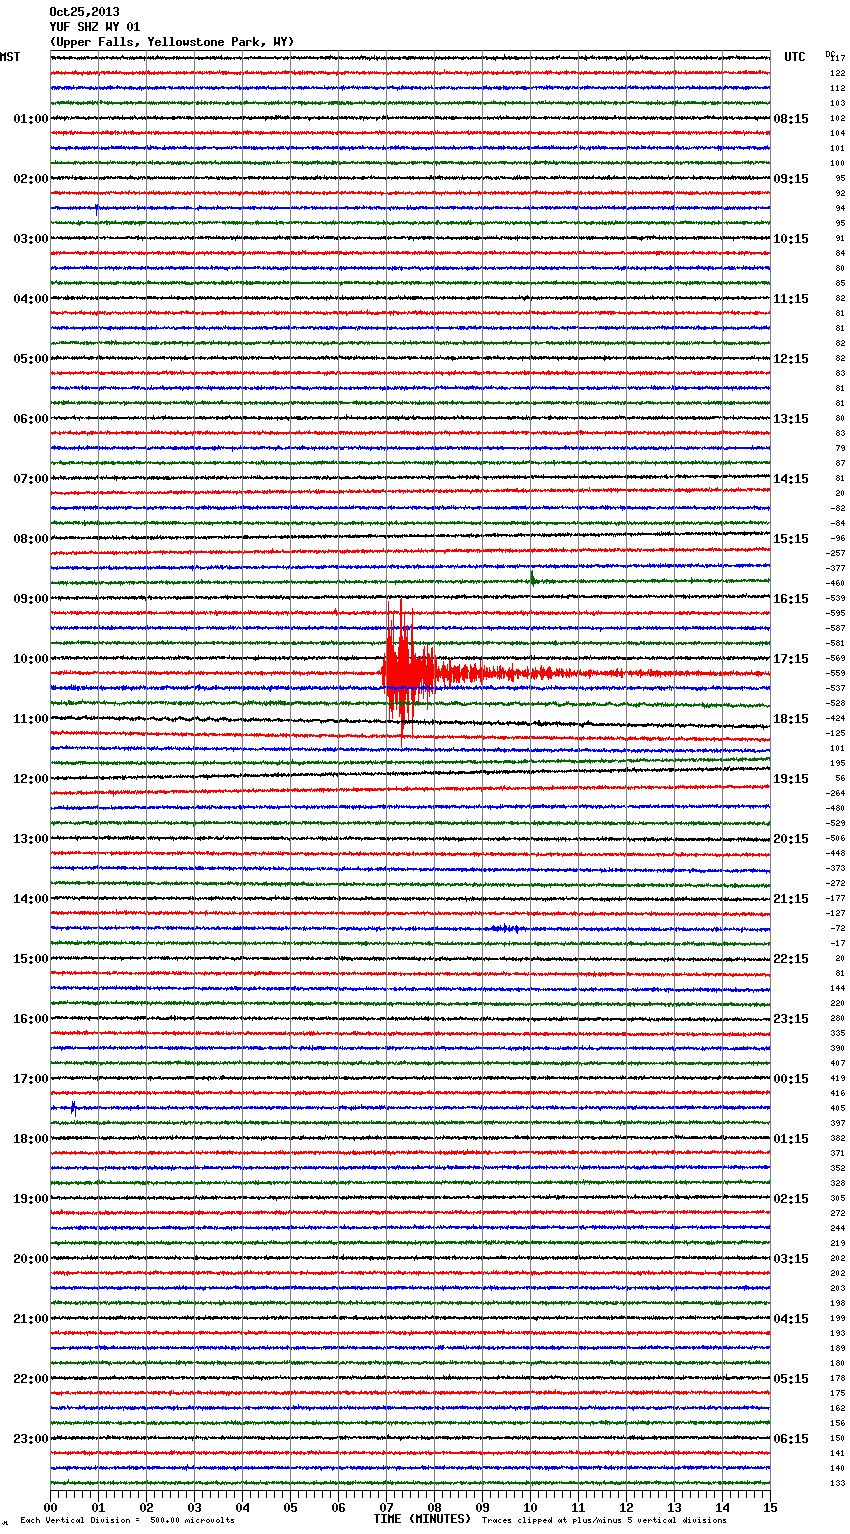This screenshot has height=1534, width=850.
Task: Click the DC offset value -377
Action: coord(836,568)
